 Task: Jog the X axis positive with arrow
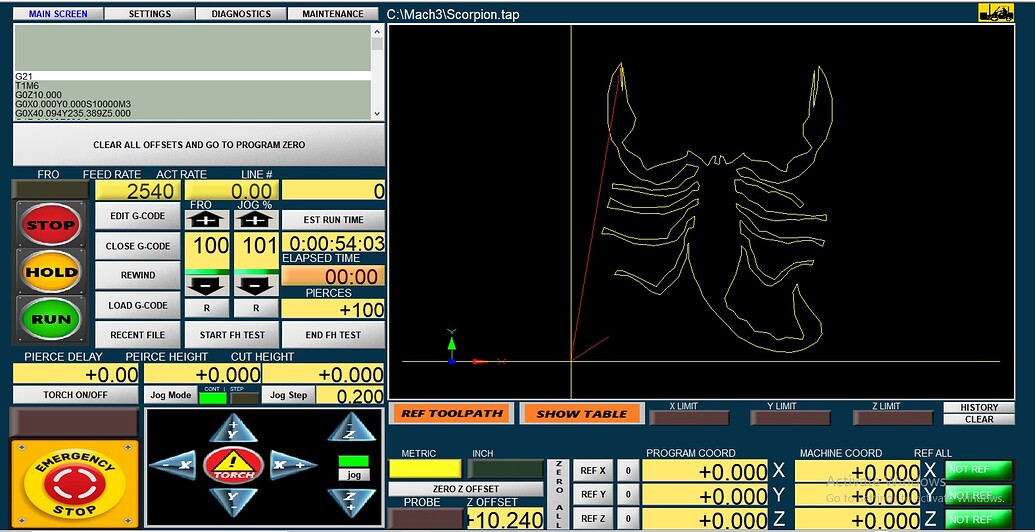pos(292,465)
